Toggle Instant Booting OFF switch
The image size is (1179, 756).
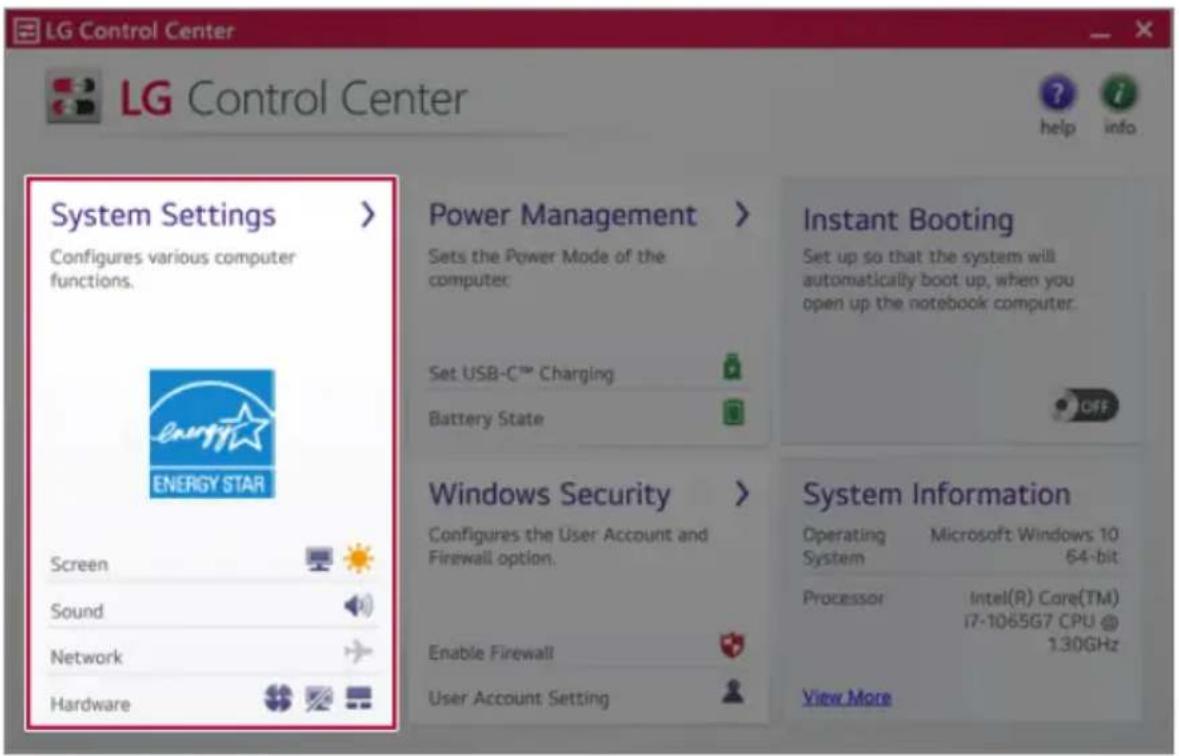tap(1085, 407)
